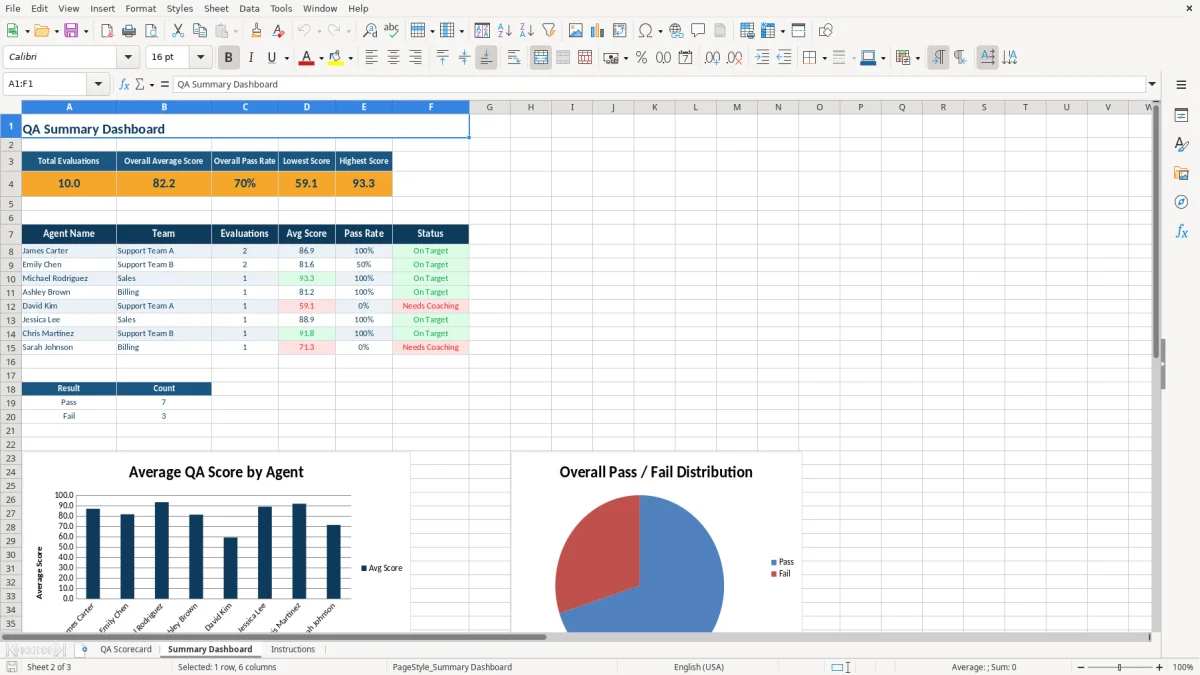
Task: Toggle Print Preview
Action: pyautogui.click(x=151, y=31)
